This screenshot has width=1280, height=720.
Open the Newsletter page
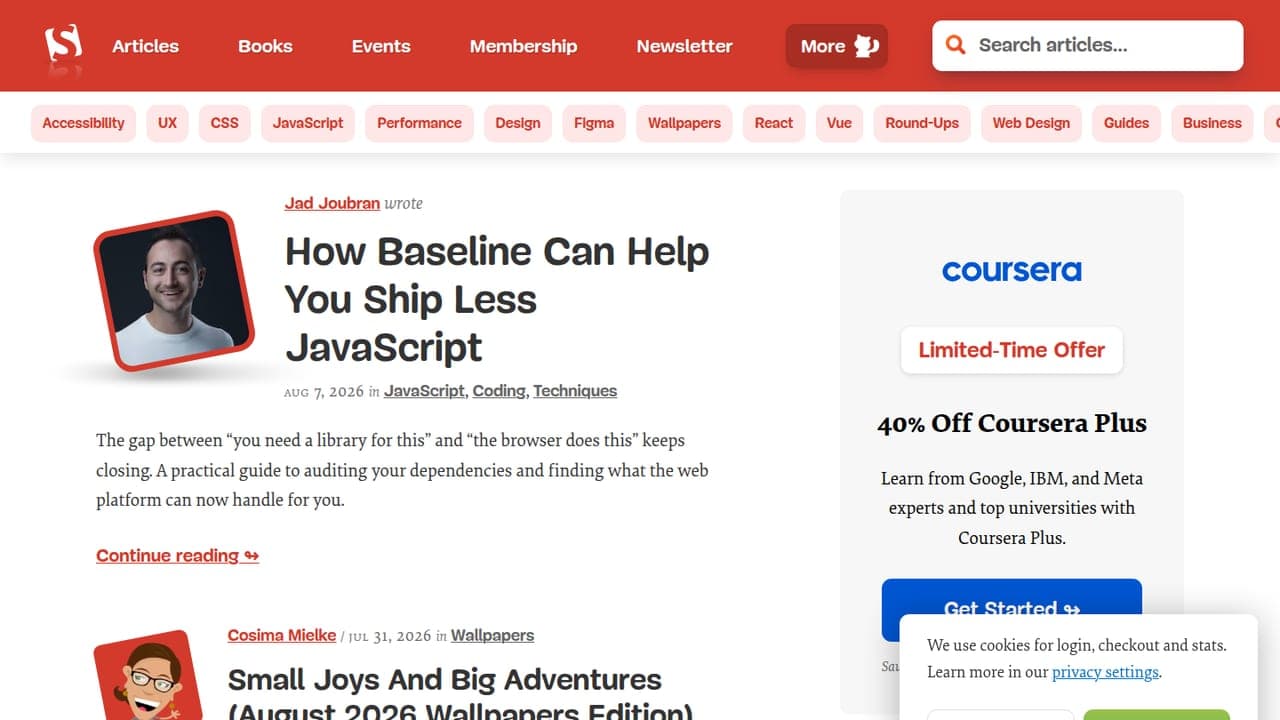coord(684,46)
